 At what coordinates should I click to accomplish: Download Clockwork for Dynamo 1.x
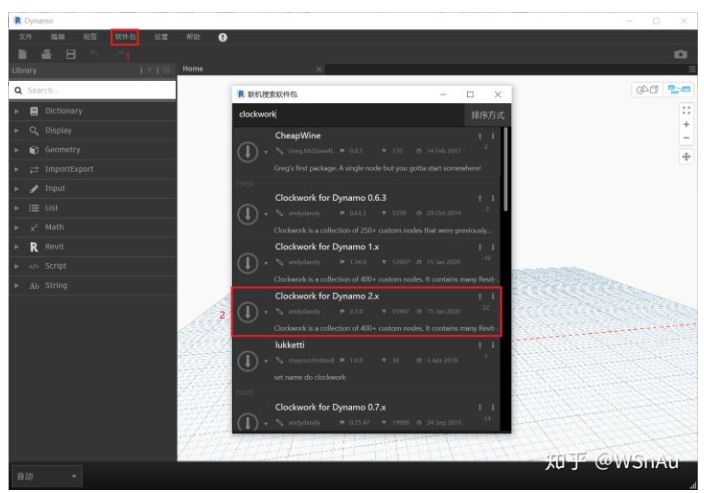pos(247,263)
